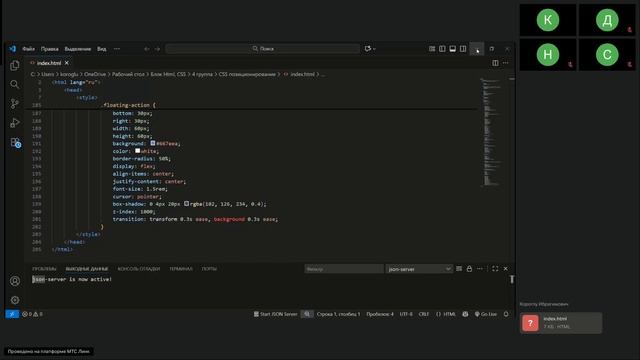Open the Extensions view

click(x=16, y=142)
